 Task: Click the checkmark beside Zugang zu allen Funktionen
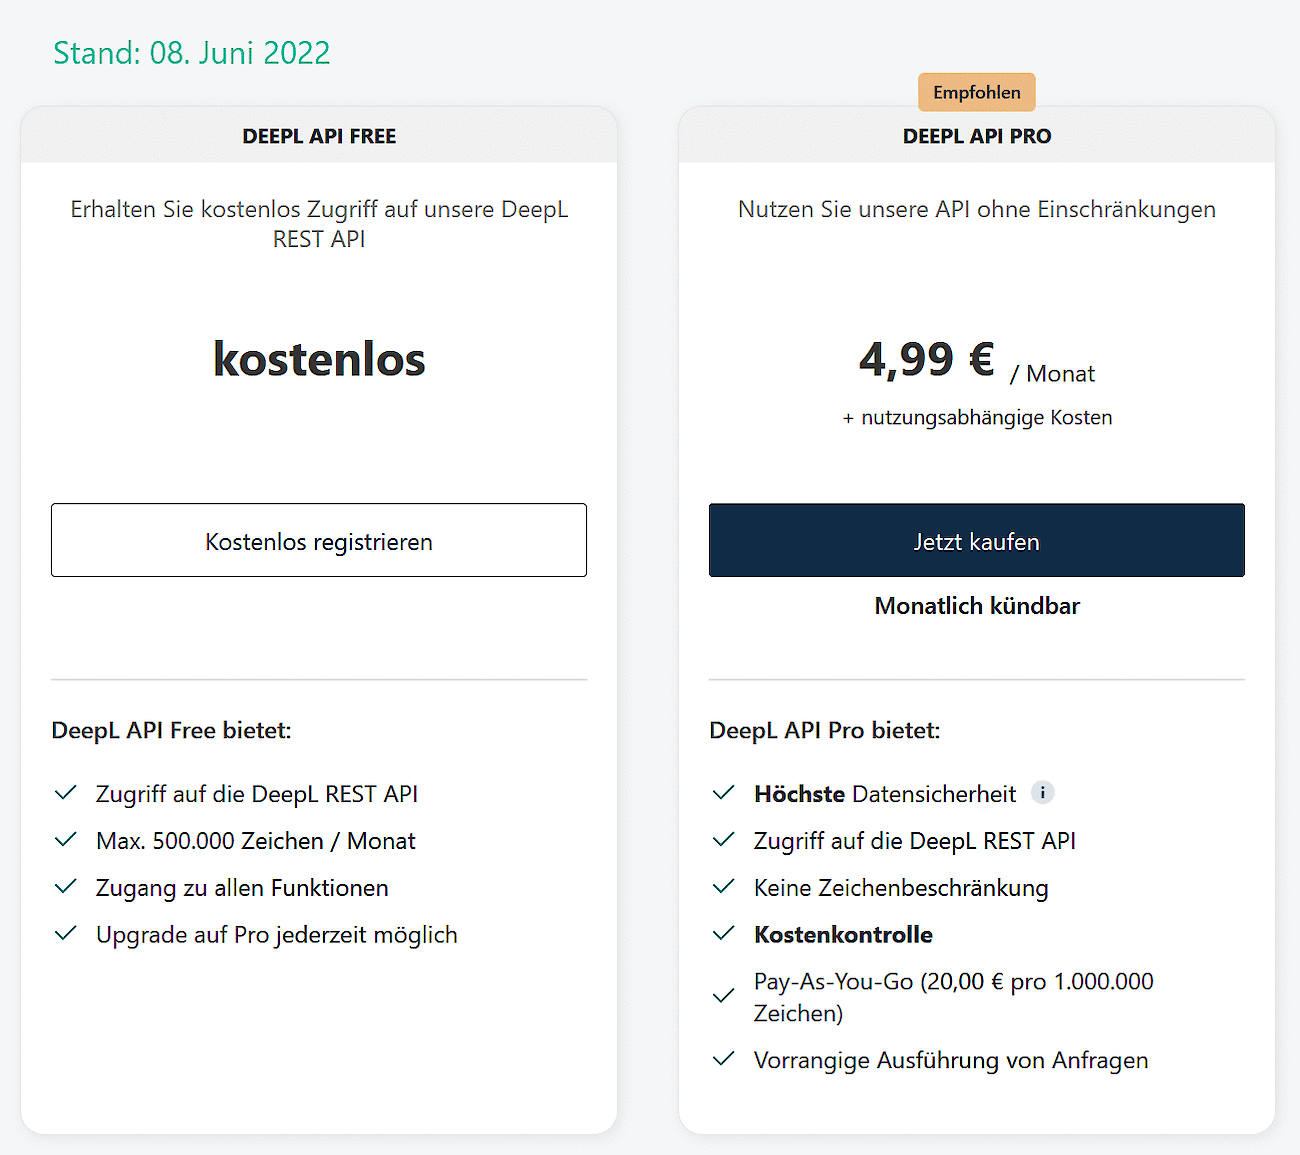coord(65,887)
